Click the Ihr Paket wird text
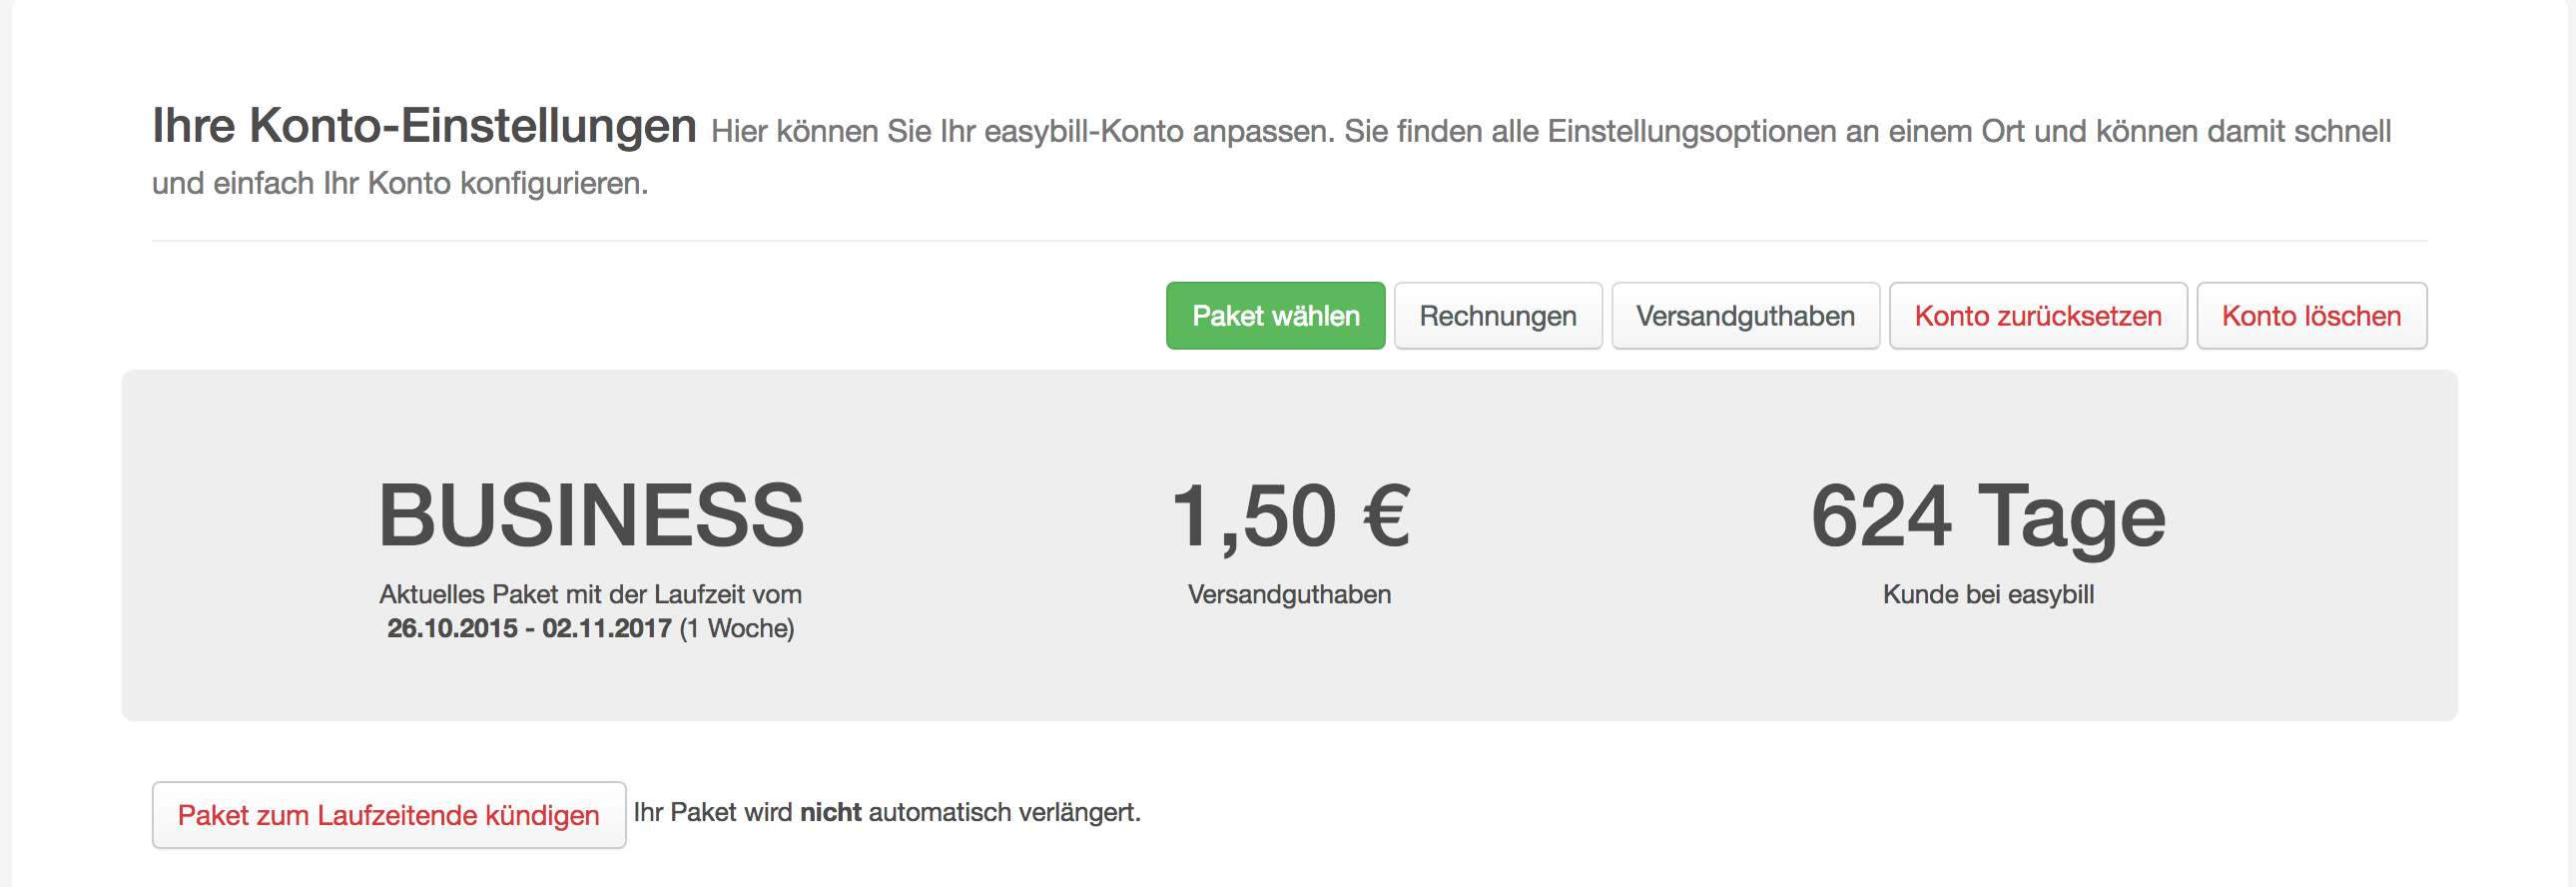The height and width of the screenshot is (887, 2576). (x=713, y=813)
